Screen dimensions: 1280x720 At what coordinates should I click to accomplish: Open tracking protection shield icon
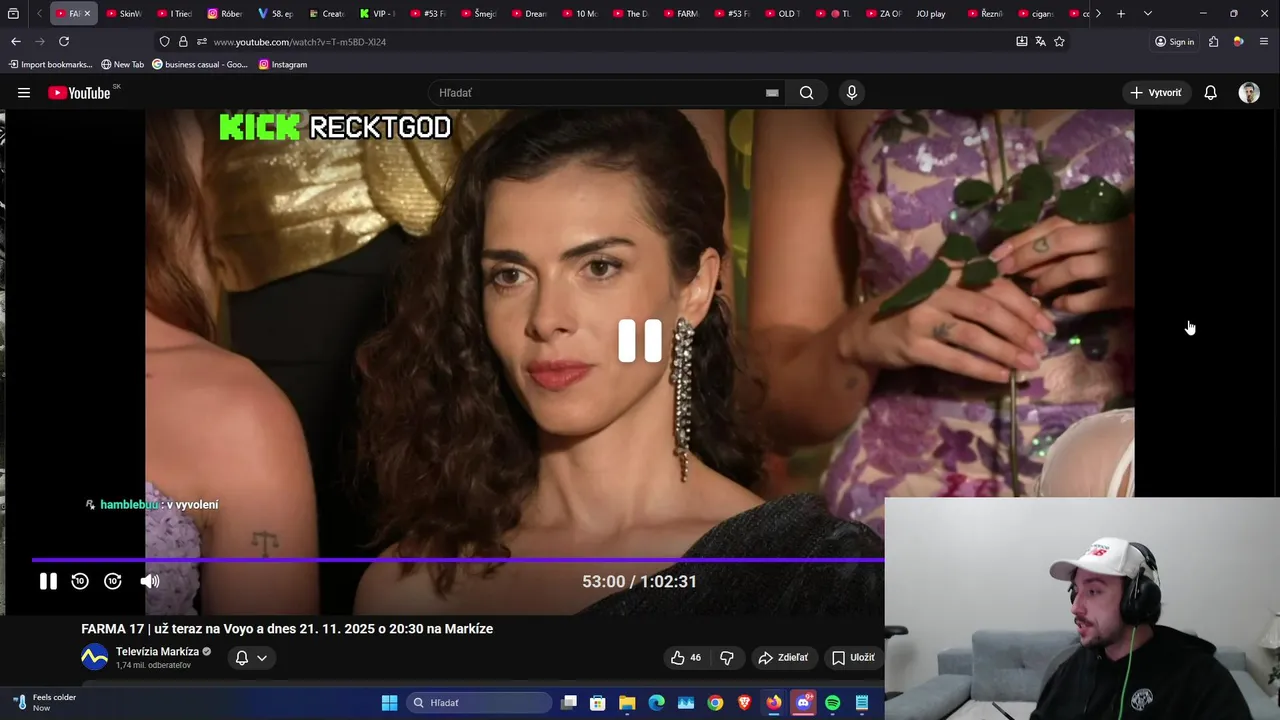point(165,41)
